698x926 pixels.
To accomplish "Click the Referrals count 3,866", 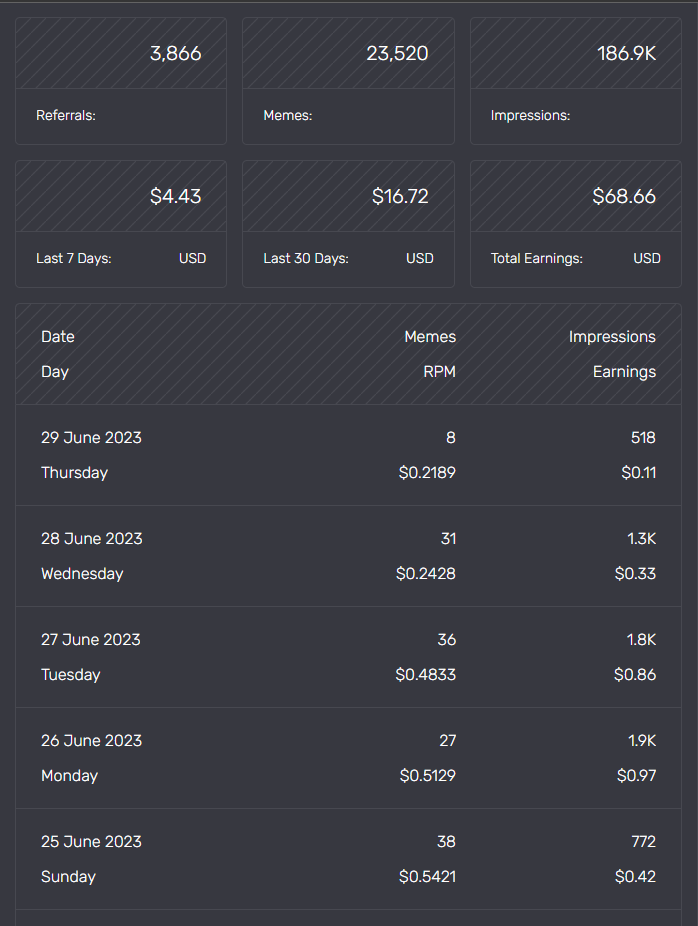I will tap(176, 54).
